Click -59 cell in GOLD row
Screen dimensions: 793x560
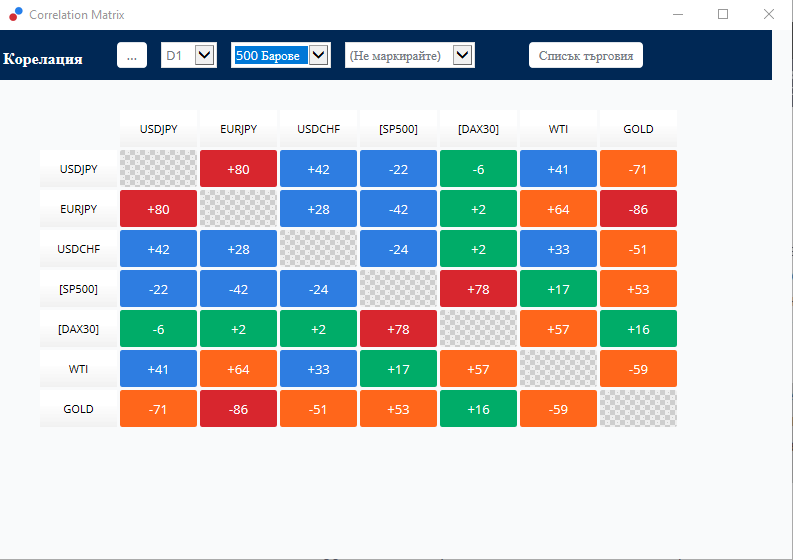(x=558, y=409)
